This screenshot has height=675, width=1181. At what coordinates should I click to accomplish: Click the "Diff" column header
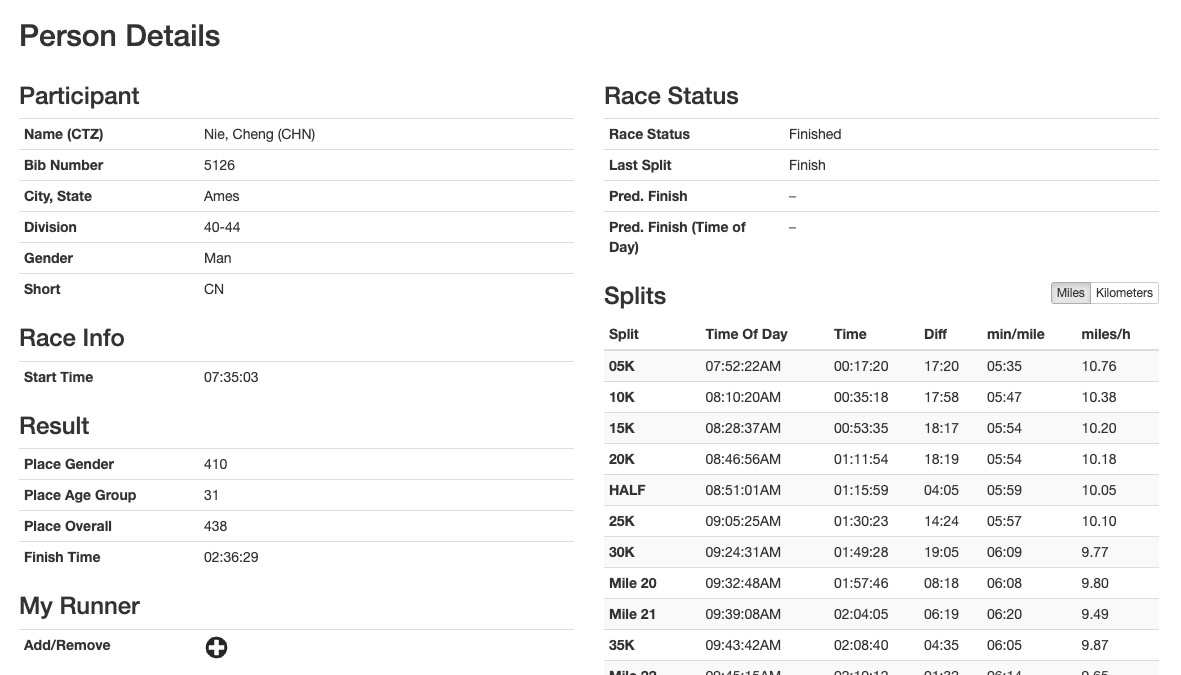point(935,334)
